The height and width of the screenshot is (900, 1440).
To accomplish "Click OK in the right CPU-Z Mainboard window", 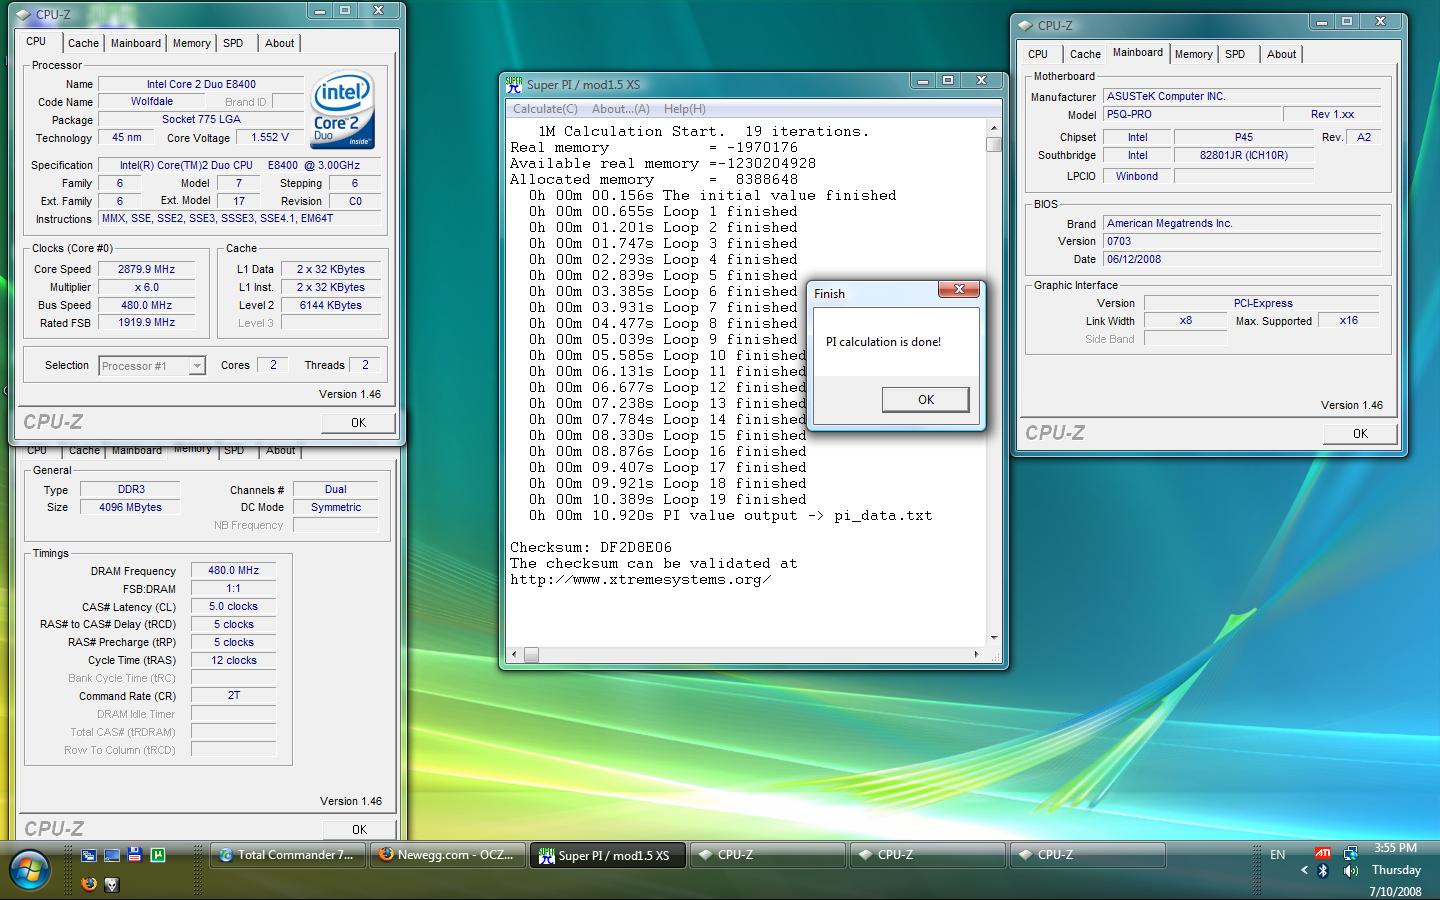I will [1360, 434].
